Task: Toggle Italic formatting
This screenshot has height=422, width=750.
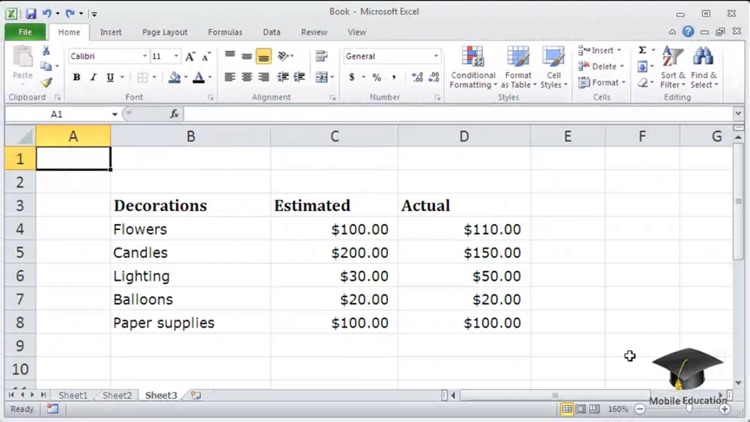Action: tap(93, 77)
